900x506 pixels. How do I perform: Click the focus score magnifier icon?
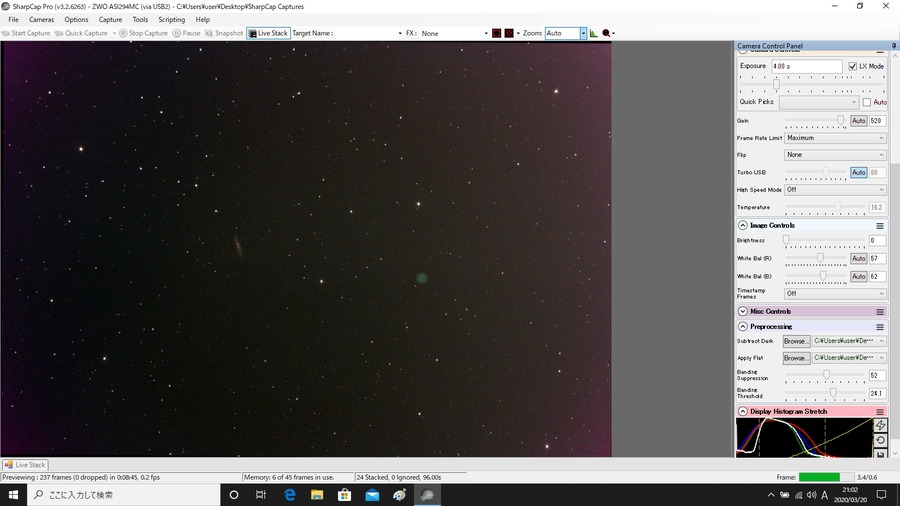click(x=606, y=33)
